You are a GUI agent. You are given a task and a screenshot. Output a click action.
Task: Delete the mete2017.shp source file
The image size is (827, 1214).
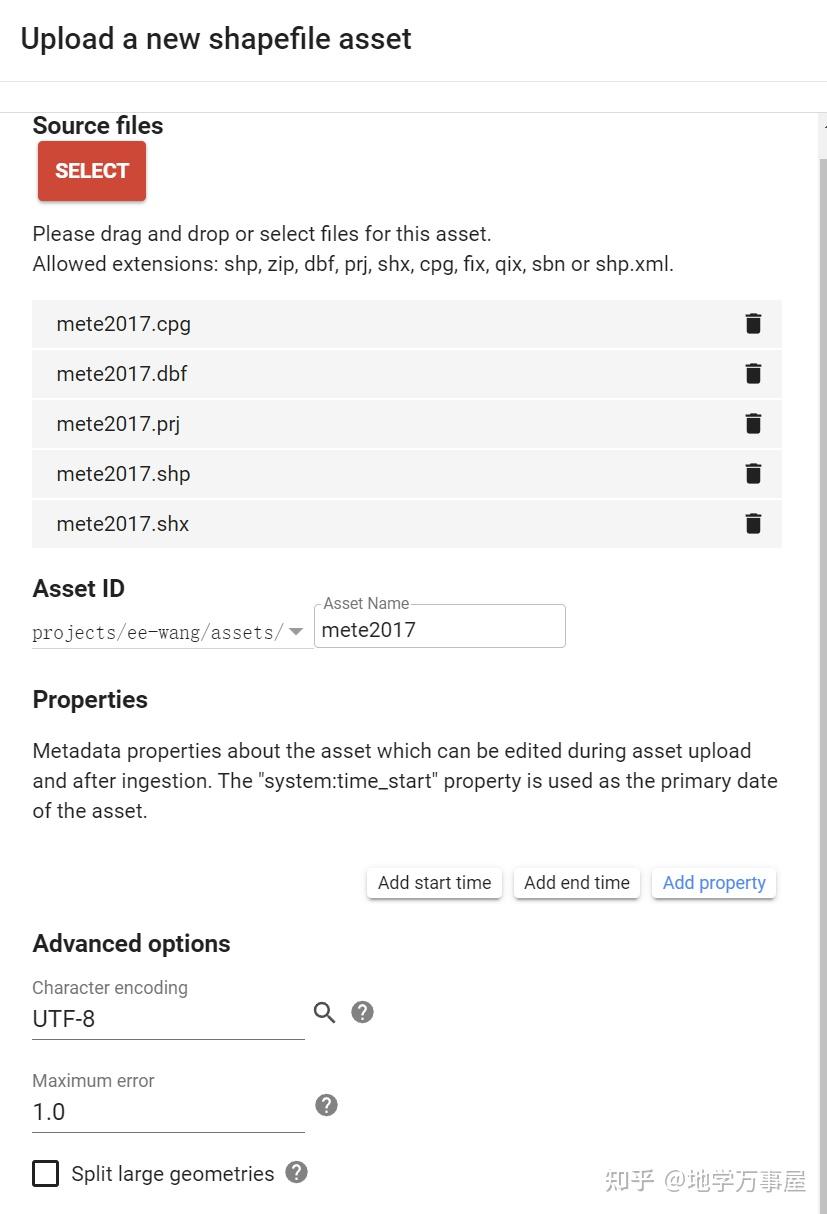point(753,474)
